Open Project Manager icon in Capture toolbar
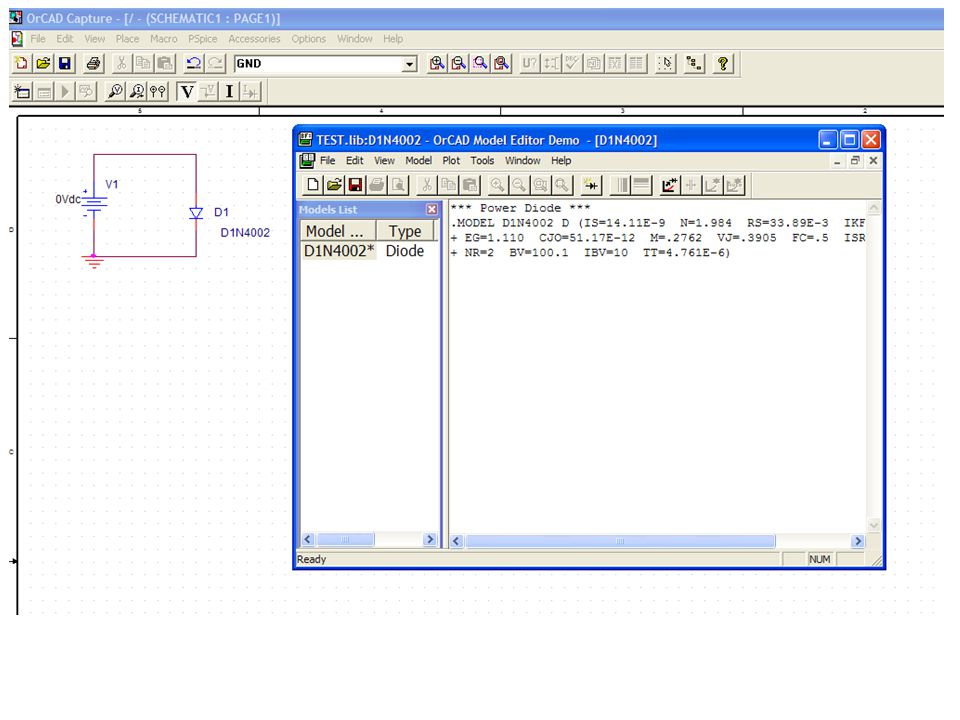This screenshot has width=960, height=720. pos(694,63)
